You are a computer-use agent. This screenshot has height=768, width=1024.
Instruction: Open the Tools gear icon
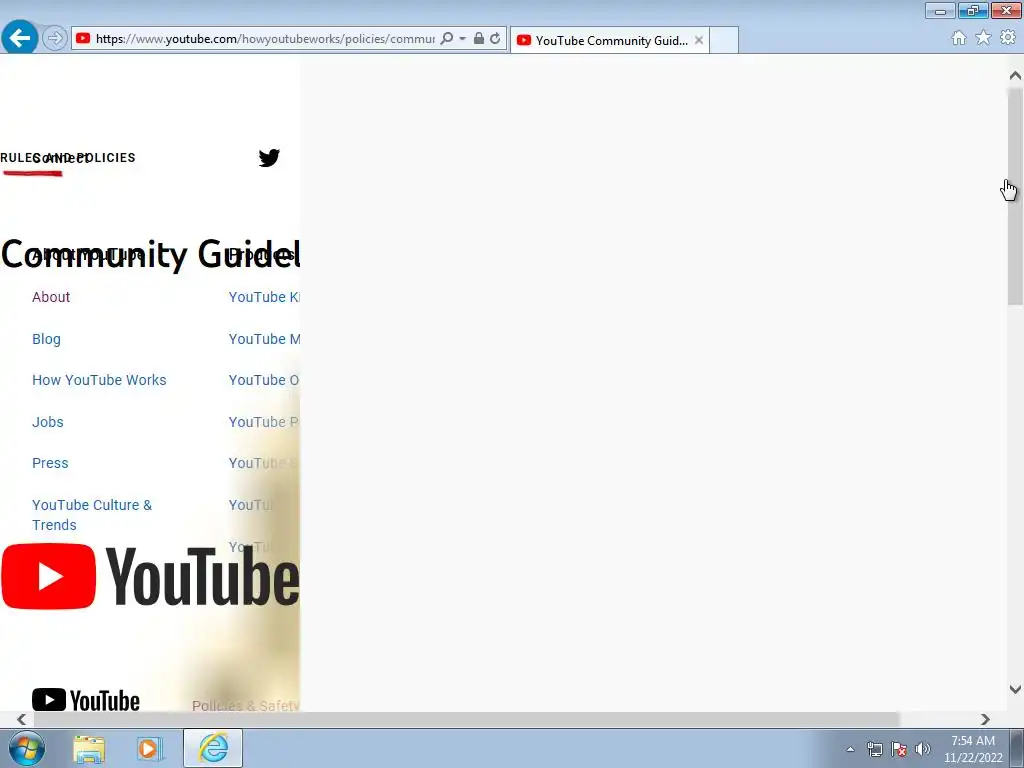click(1008, 38)
